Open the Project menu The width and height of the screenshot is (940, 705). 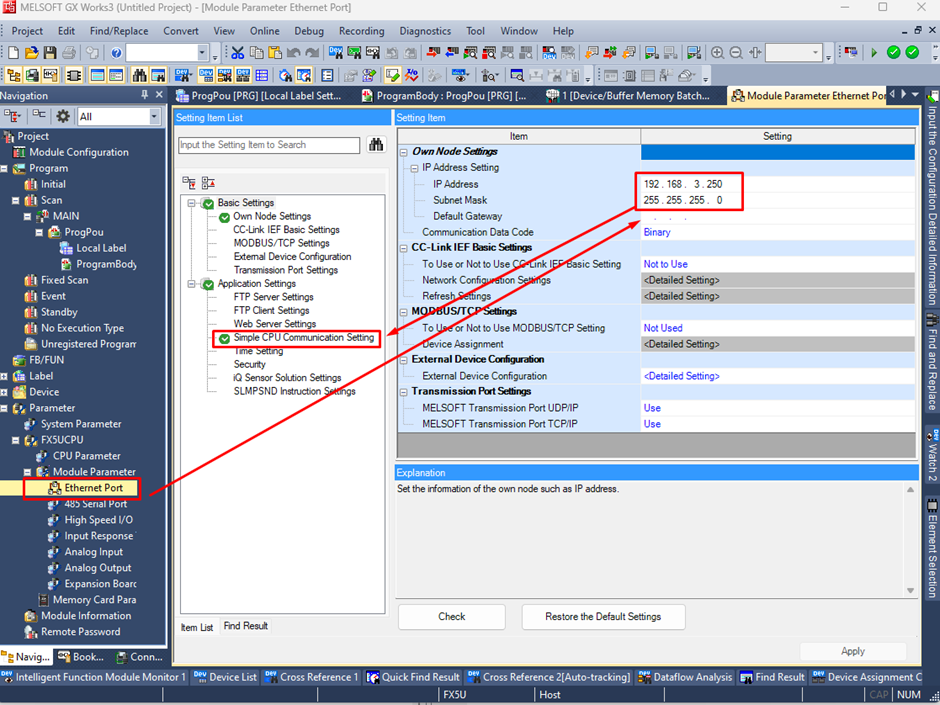pos(27,31)
